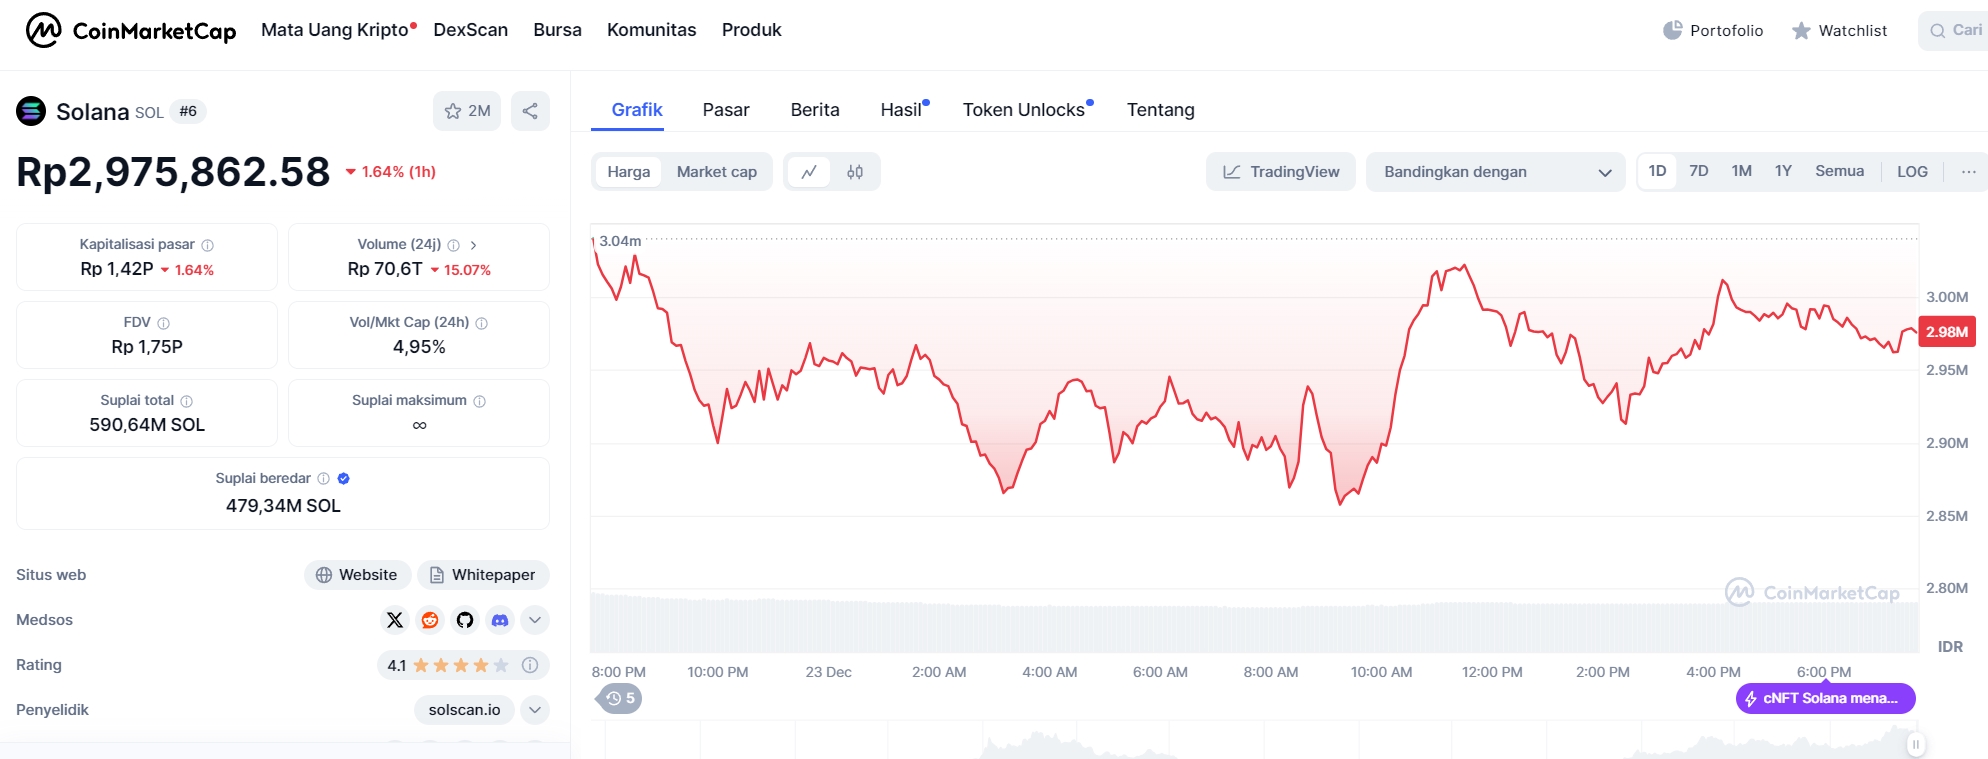Open Solana's Reddit social link
1988x759 pixels.
pyautogui.click(x=430, y=620)
